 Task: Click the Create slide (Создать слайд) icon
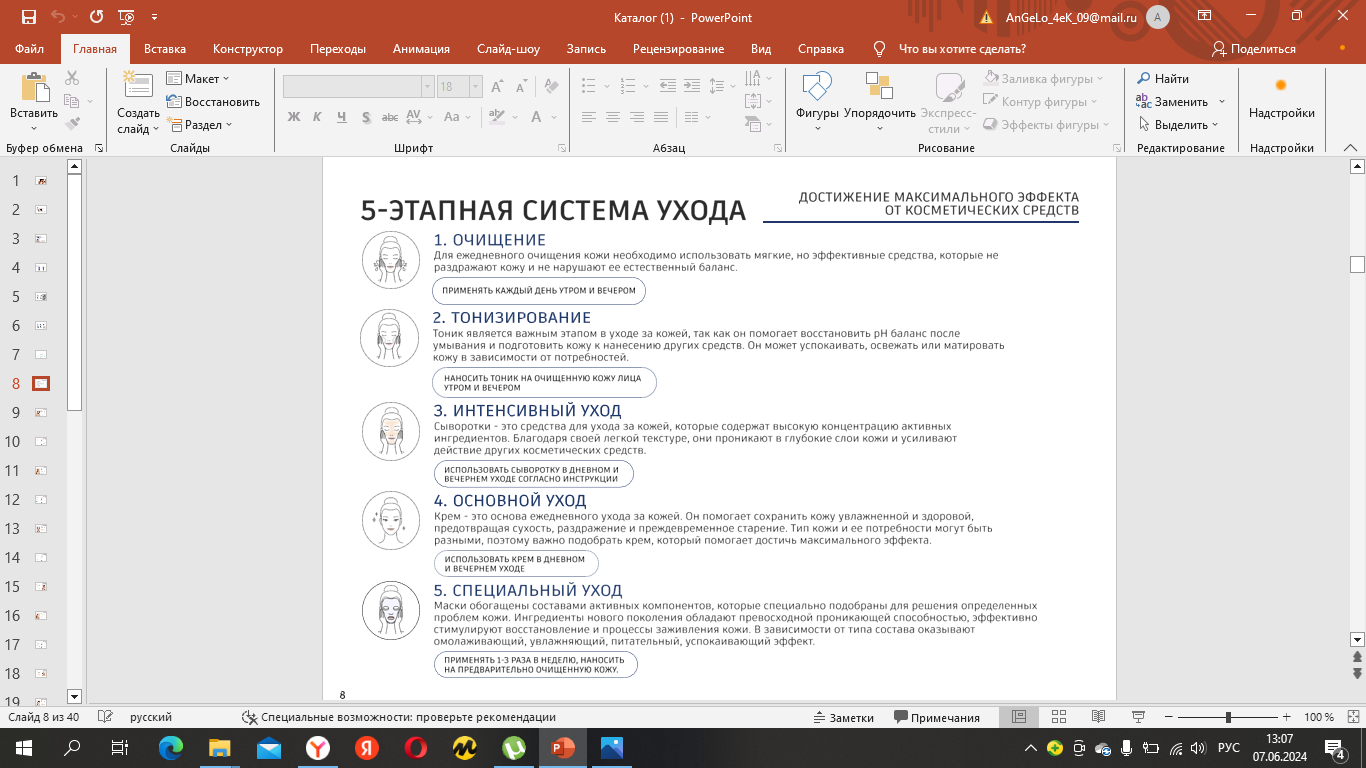pos(137,86)
